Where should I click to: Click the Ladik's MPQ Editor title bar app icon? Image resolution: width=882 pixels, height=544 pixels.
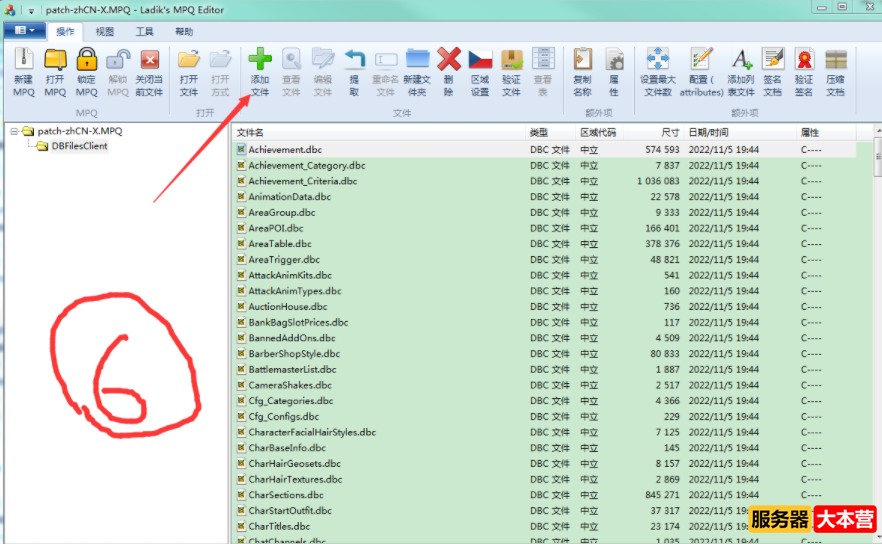point(10,10)
